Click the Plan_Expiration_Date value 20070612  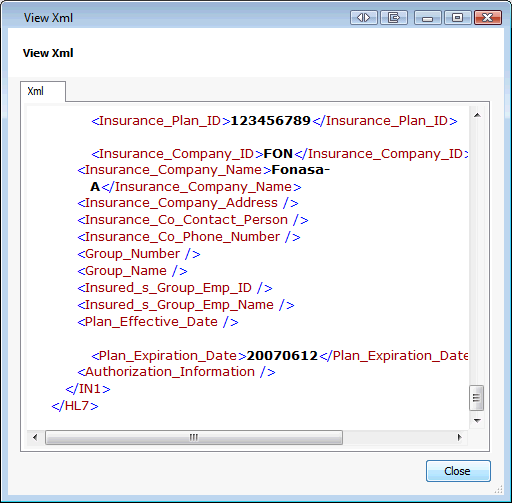coord(282,356)
